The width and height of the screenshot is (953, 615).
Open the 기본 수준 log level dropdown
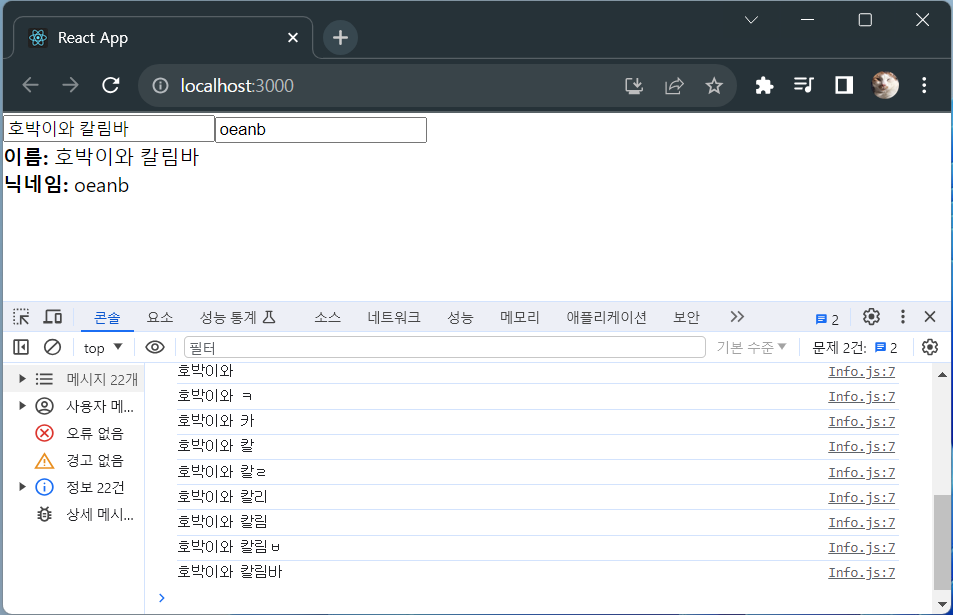tap(751, 347)
